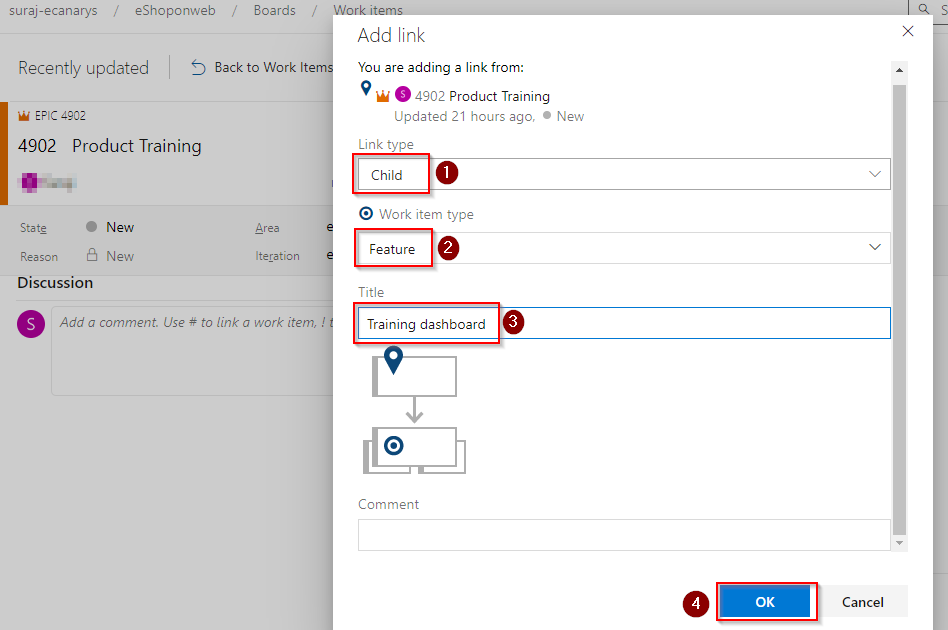
Task: Click the S avatar in Discussion section
Action: click(x=31, y=324)
